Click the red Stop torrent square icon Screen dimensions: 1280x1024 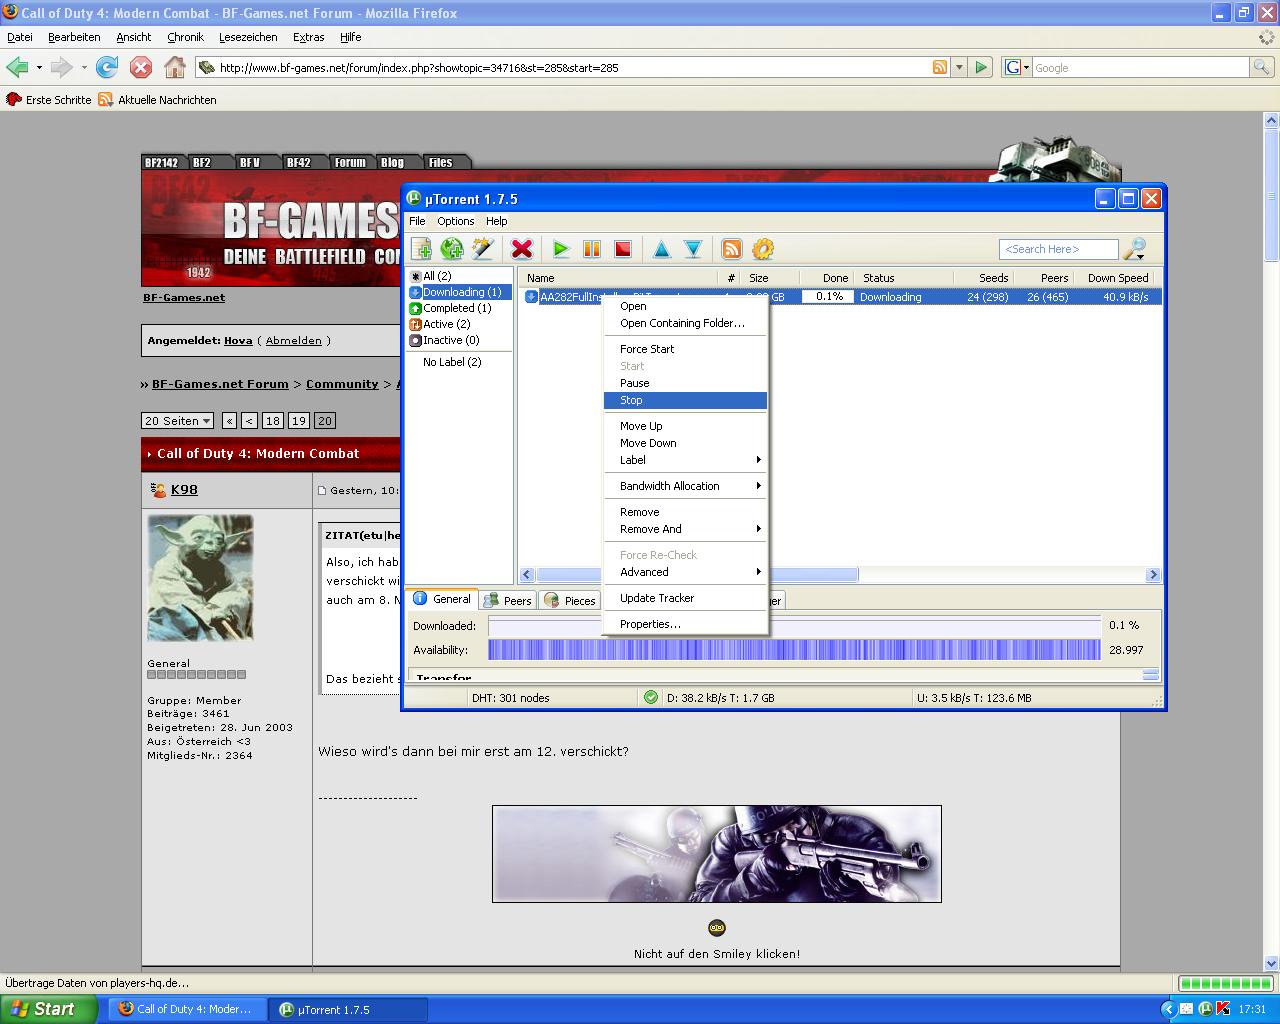[623, 249]
